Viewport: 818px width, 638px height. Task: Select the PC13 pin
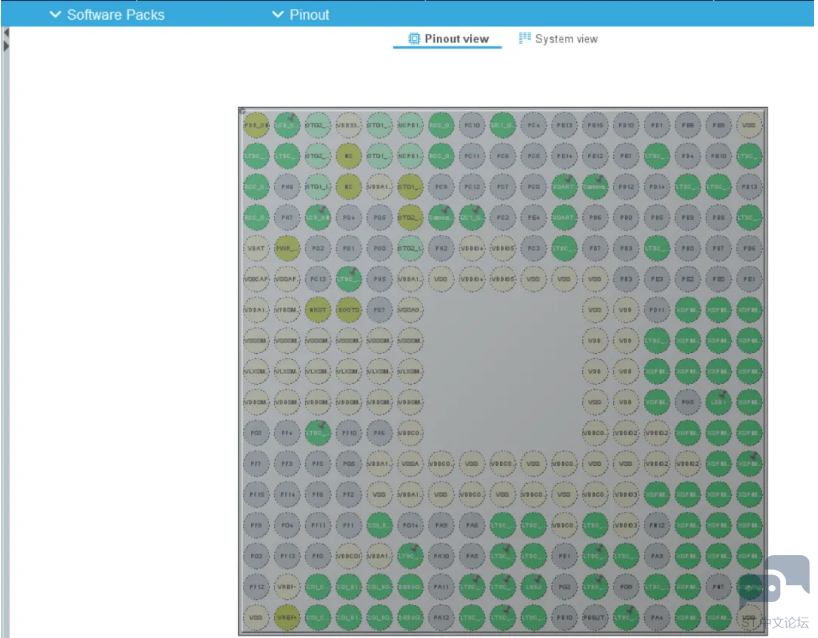317,279
